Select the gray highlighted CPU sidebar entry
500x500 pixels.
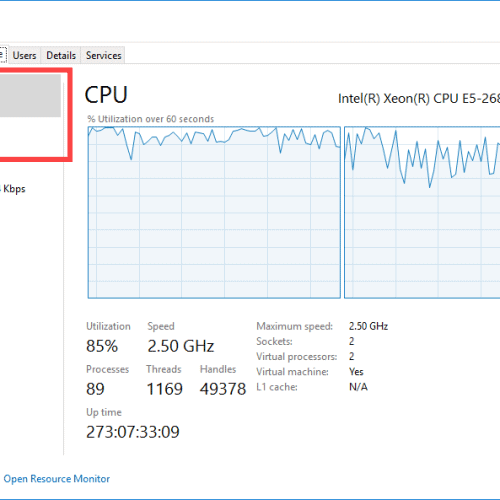[30, 95]
